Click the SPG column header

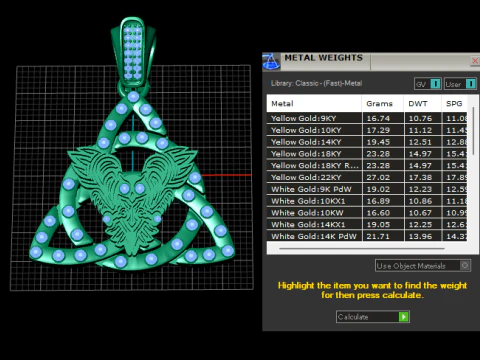[x=454, y=104]
